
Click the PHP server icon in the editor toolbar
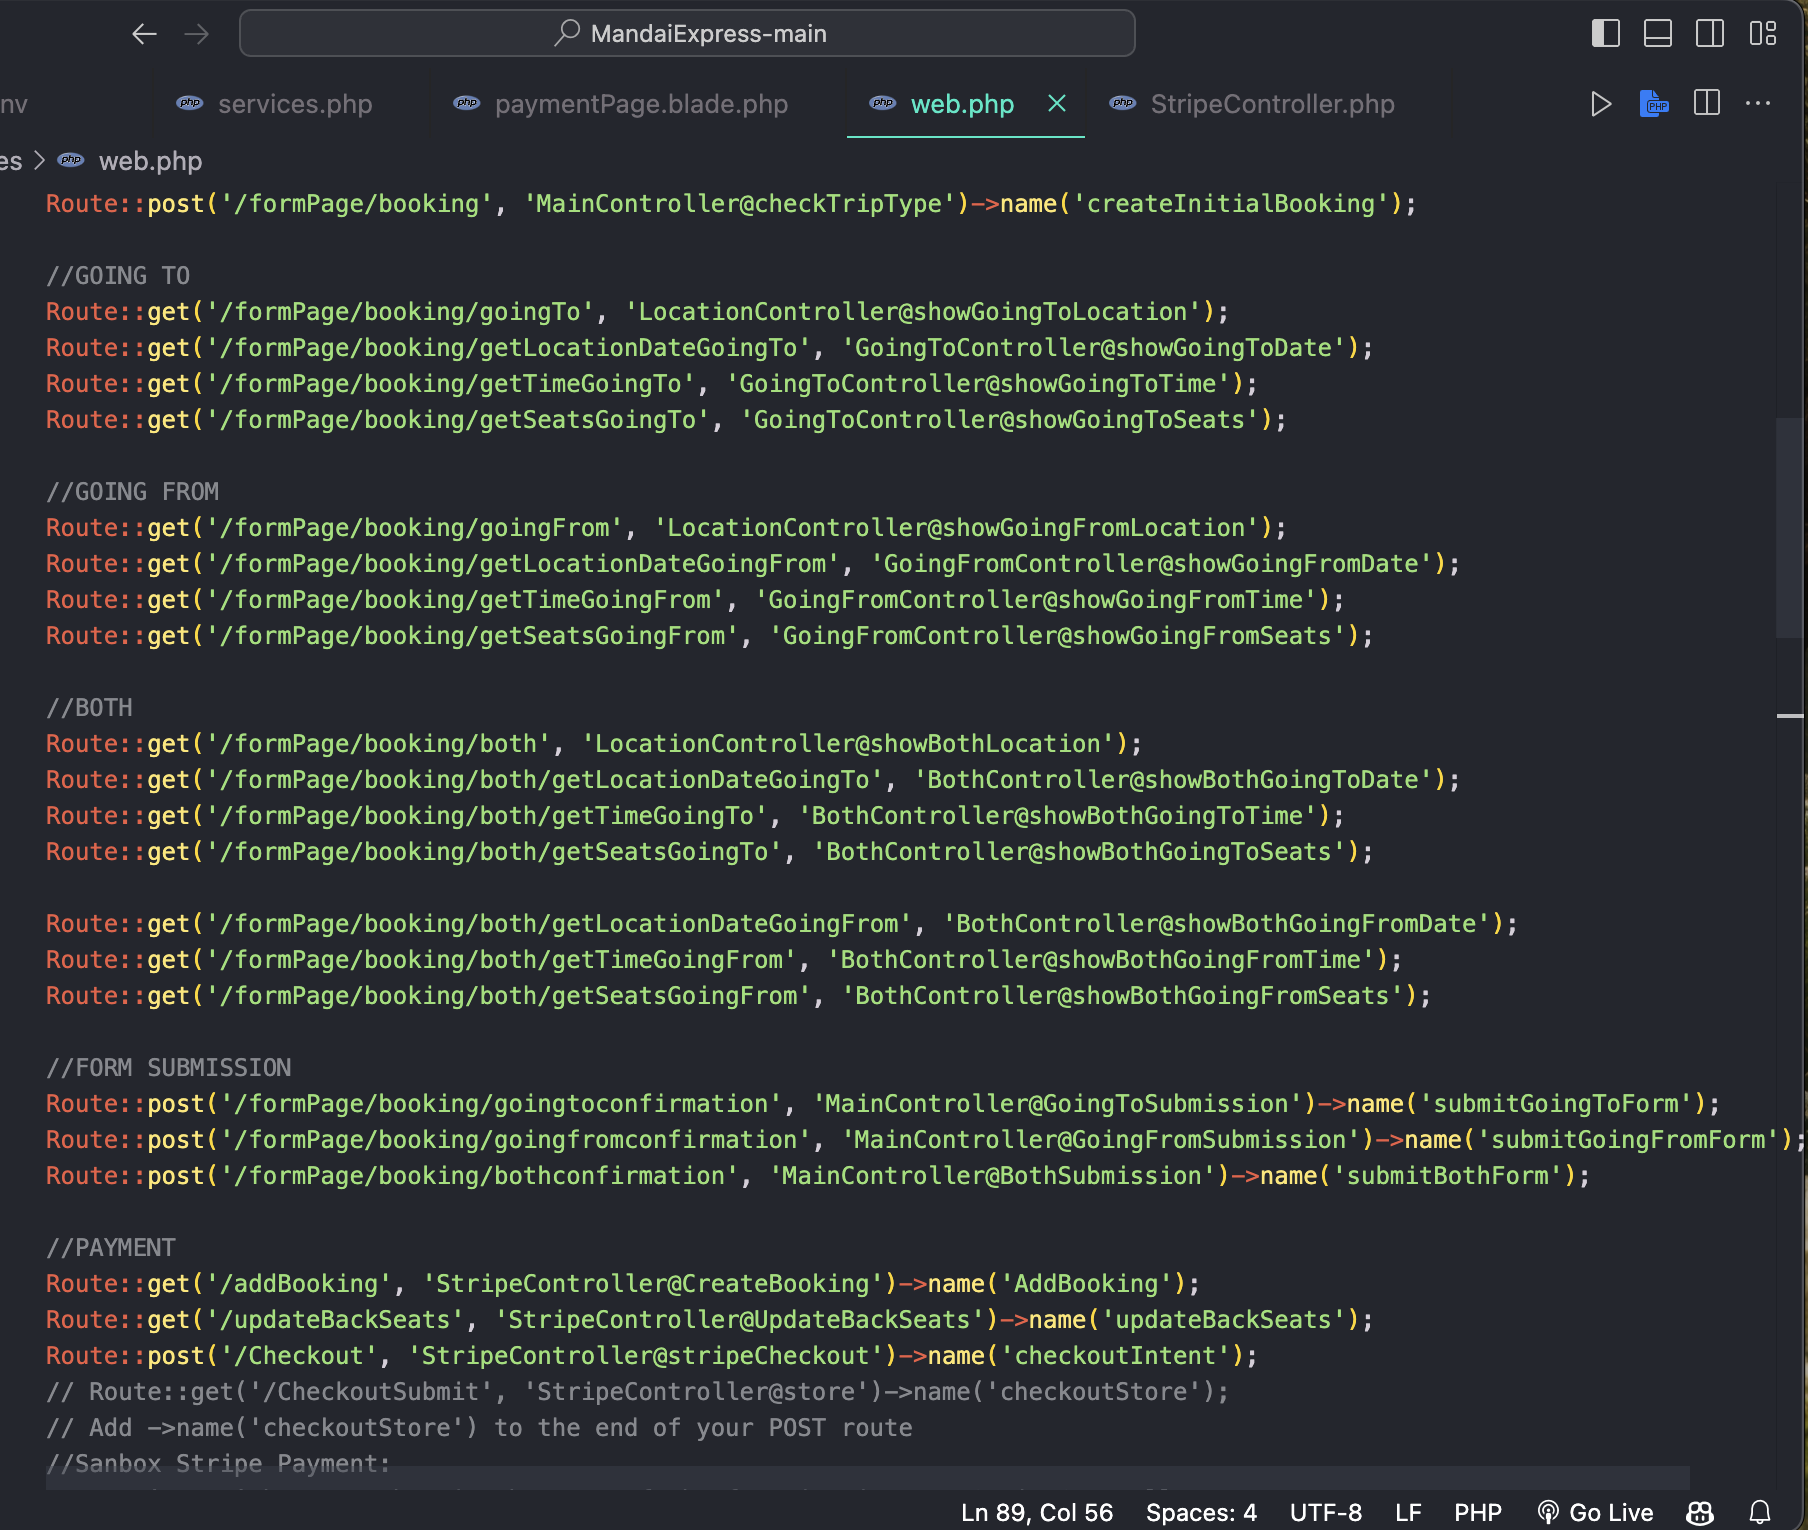pos(1654,104)
